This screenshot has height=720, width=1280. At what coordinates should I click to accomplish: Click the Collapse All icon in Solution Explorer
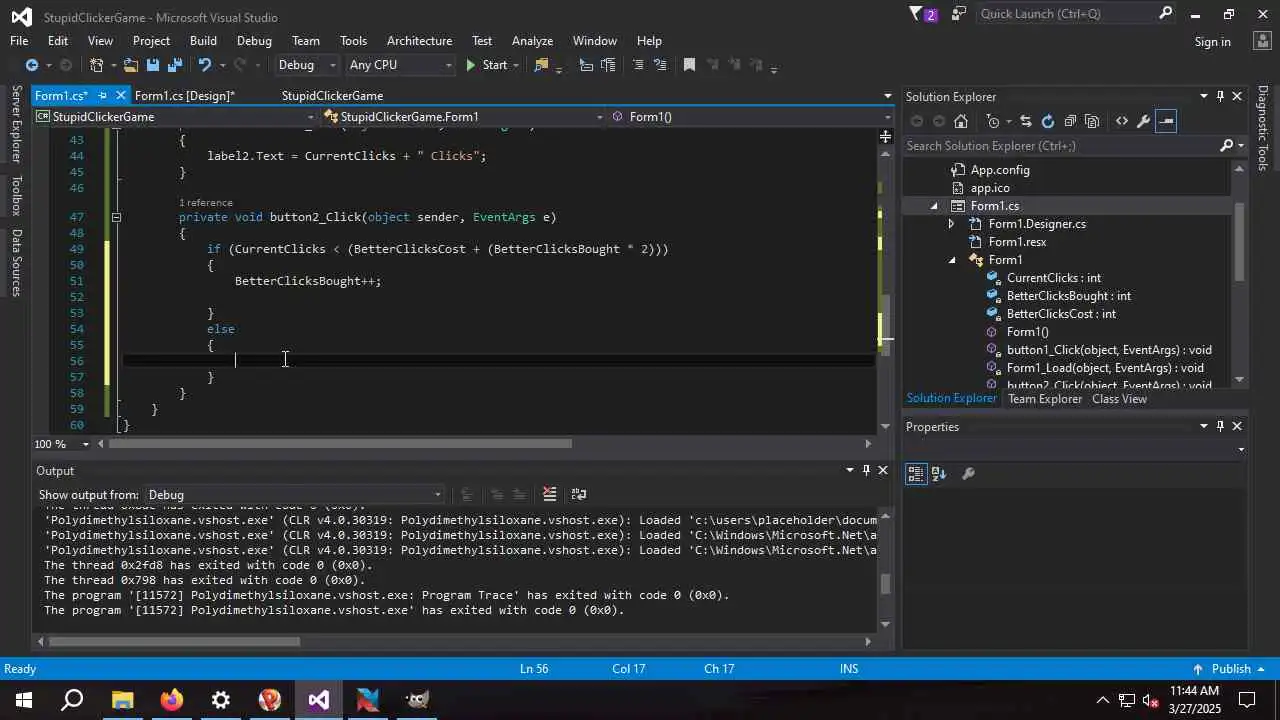point(1070,121)
